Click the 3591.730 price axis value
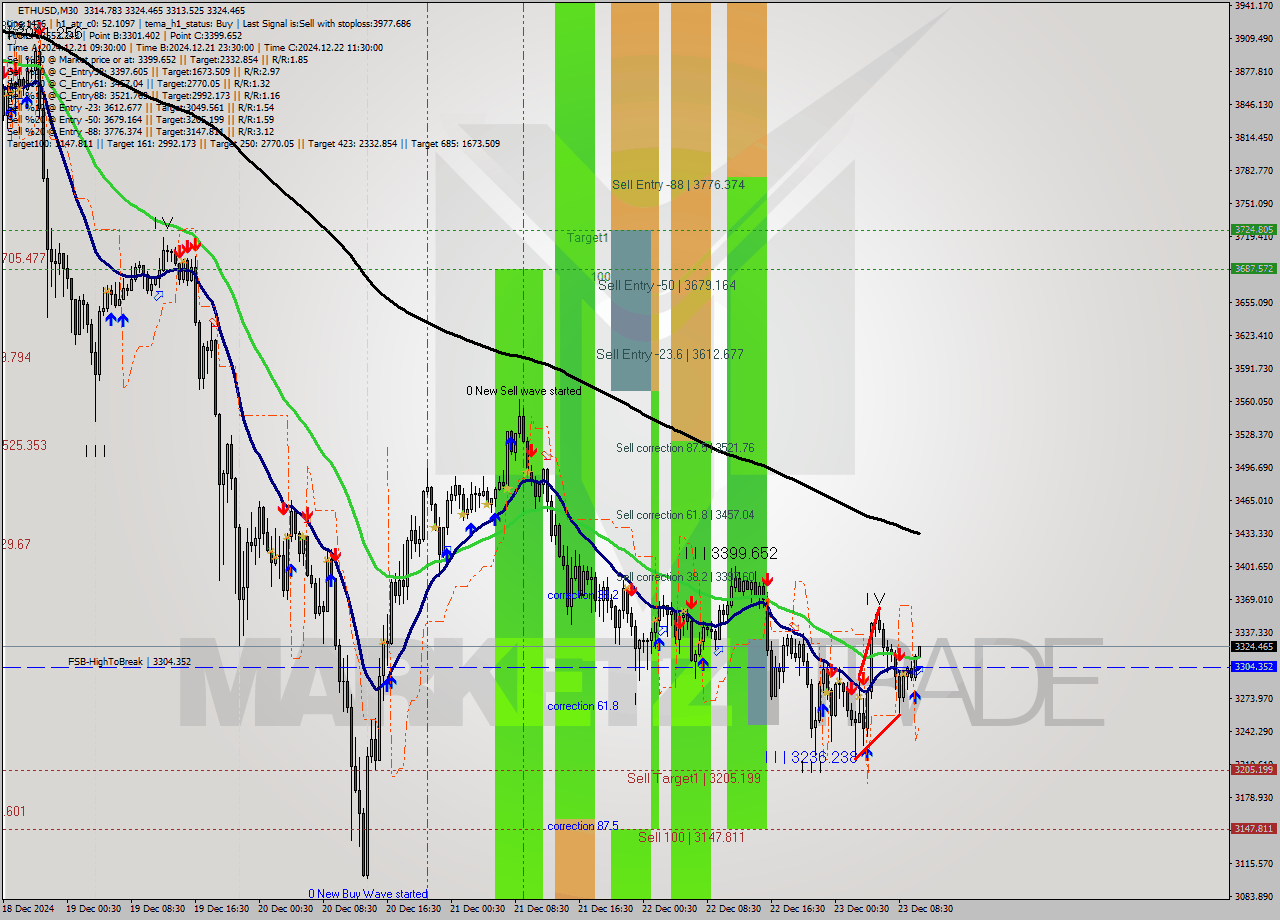The width and height of the screenshot is (1280, 920). pyautogui.click(x=1254, y=368)
